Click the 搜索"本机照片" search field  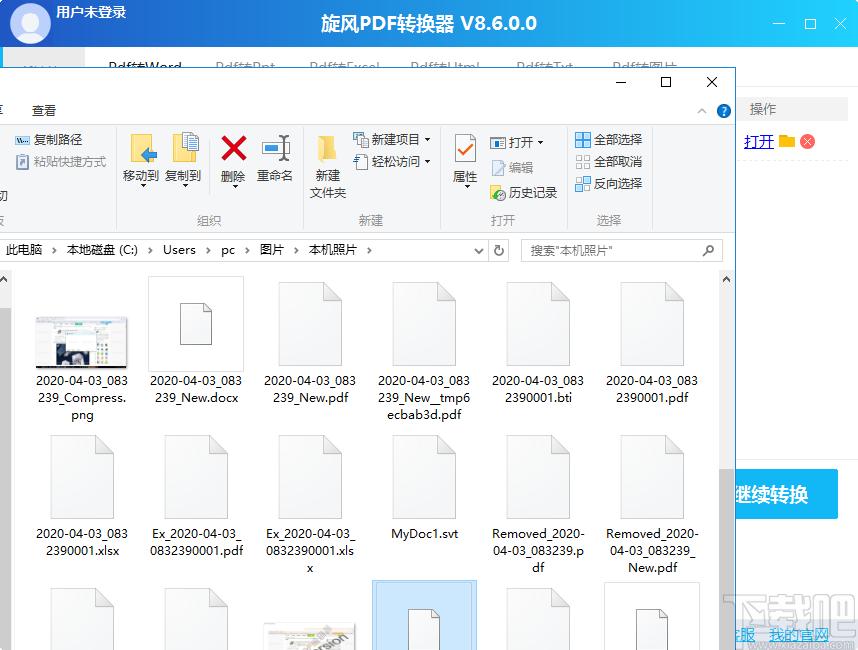pos(622,251)
